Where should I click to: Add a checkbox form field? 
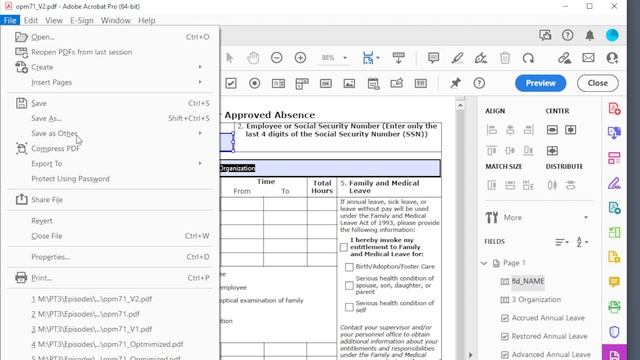pos(231,83)
